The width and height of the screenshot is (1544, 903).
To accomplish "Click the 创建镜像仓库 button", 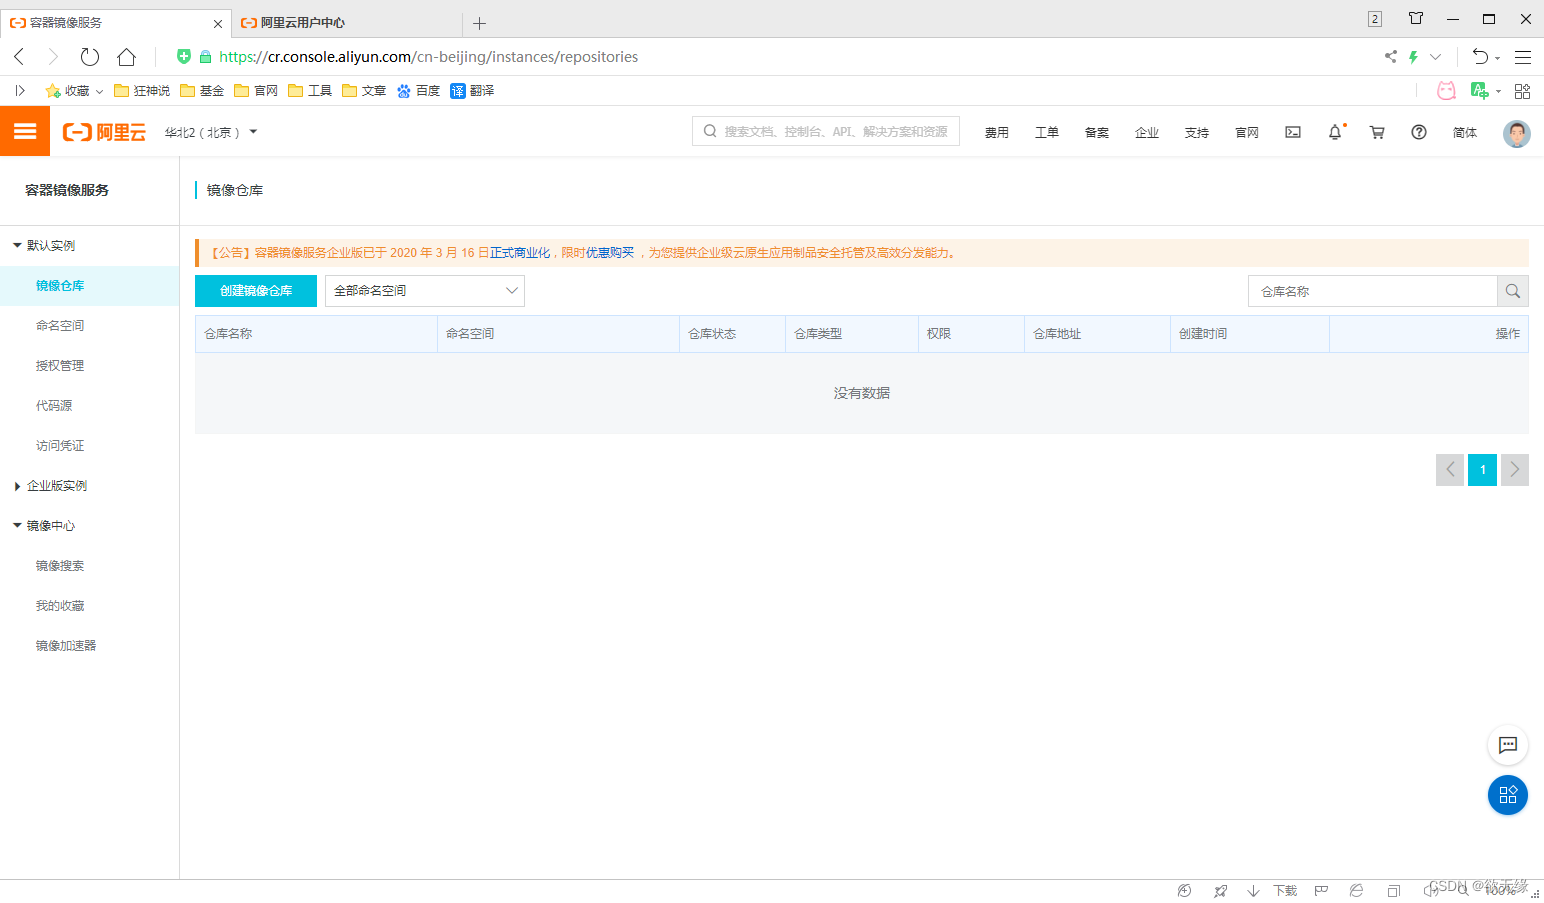I will pos(256,291).
